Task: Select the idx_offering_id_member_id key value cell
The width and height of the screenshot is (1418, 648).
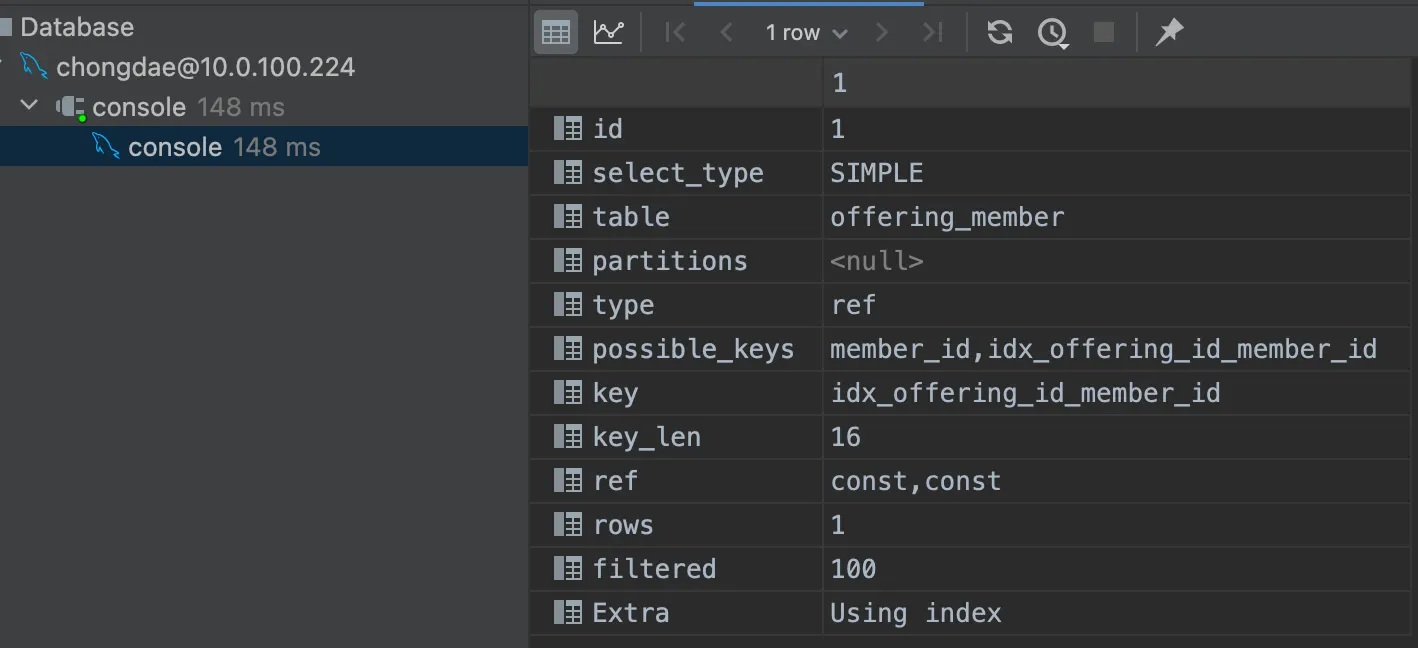Action: [x=1025, y=393]
